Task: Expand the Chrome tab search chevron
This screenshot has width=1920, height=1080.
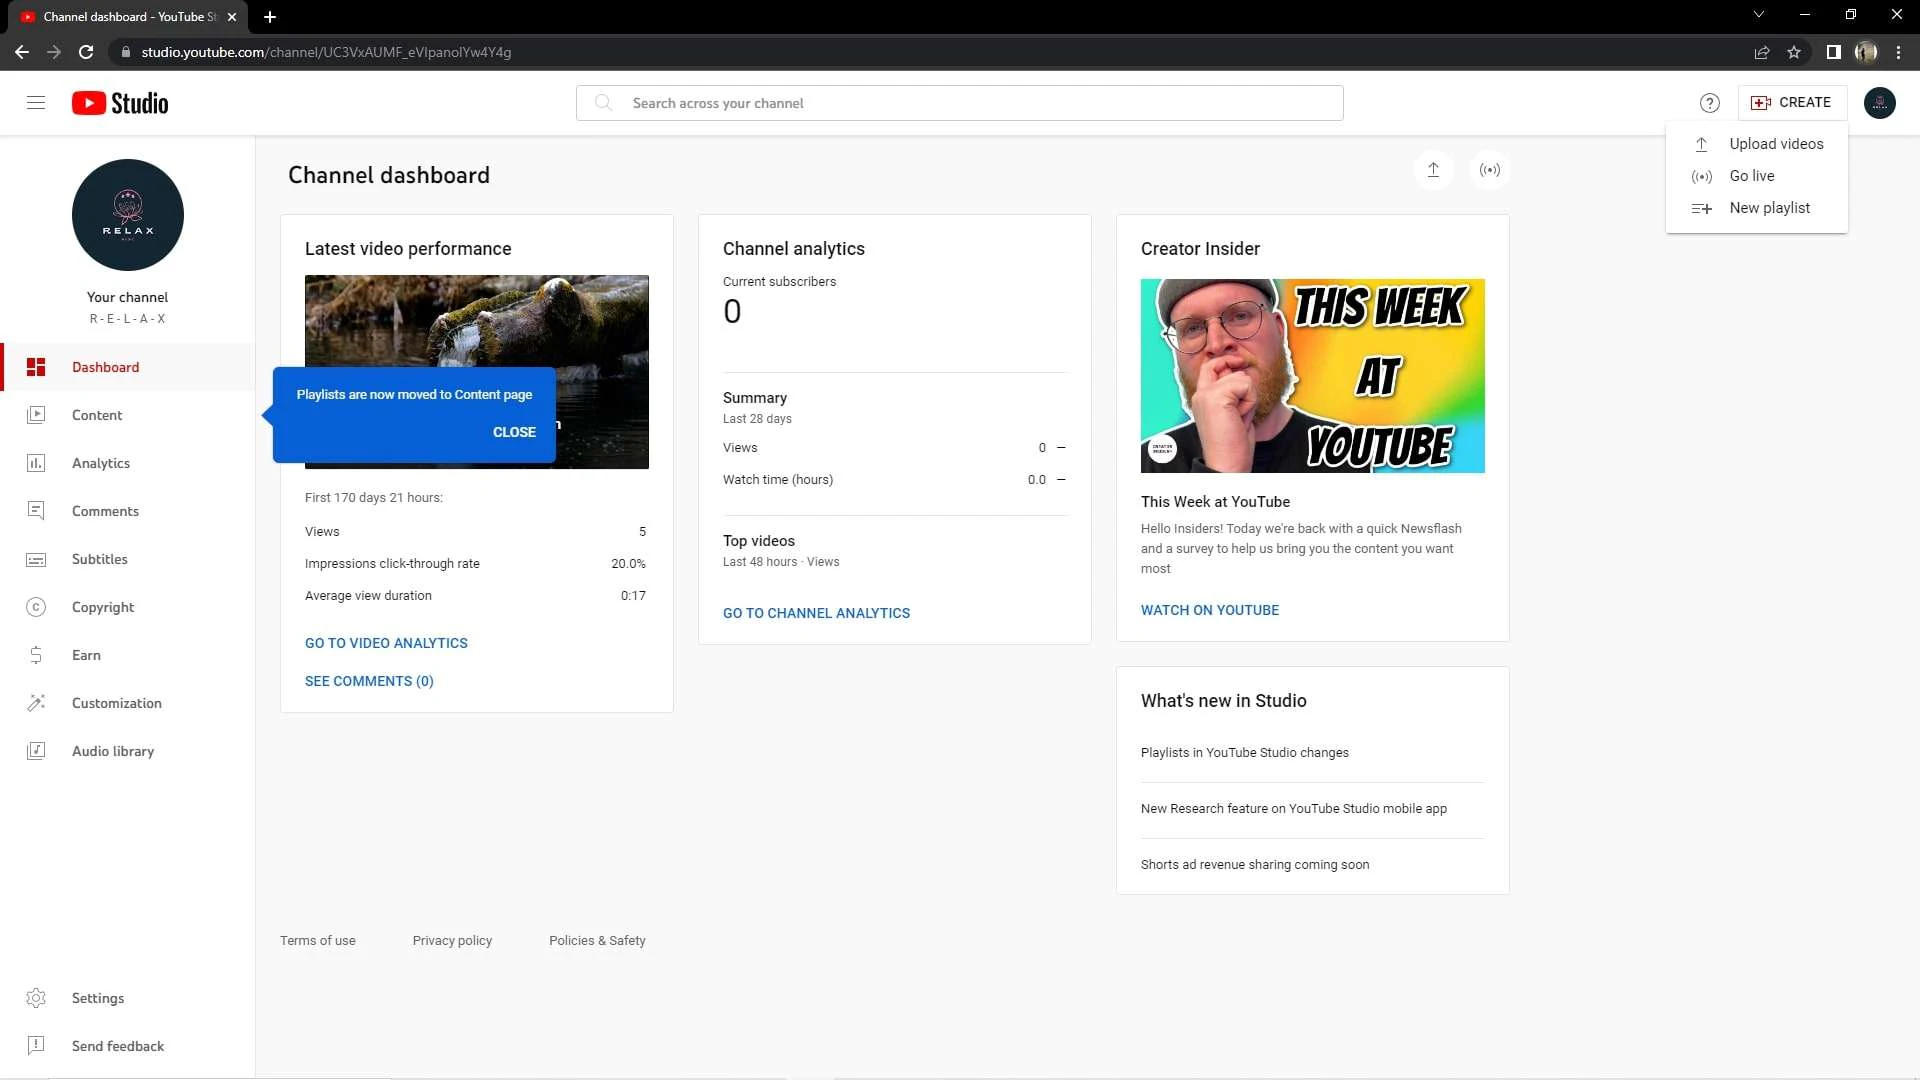Action: [1759, 15]
